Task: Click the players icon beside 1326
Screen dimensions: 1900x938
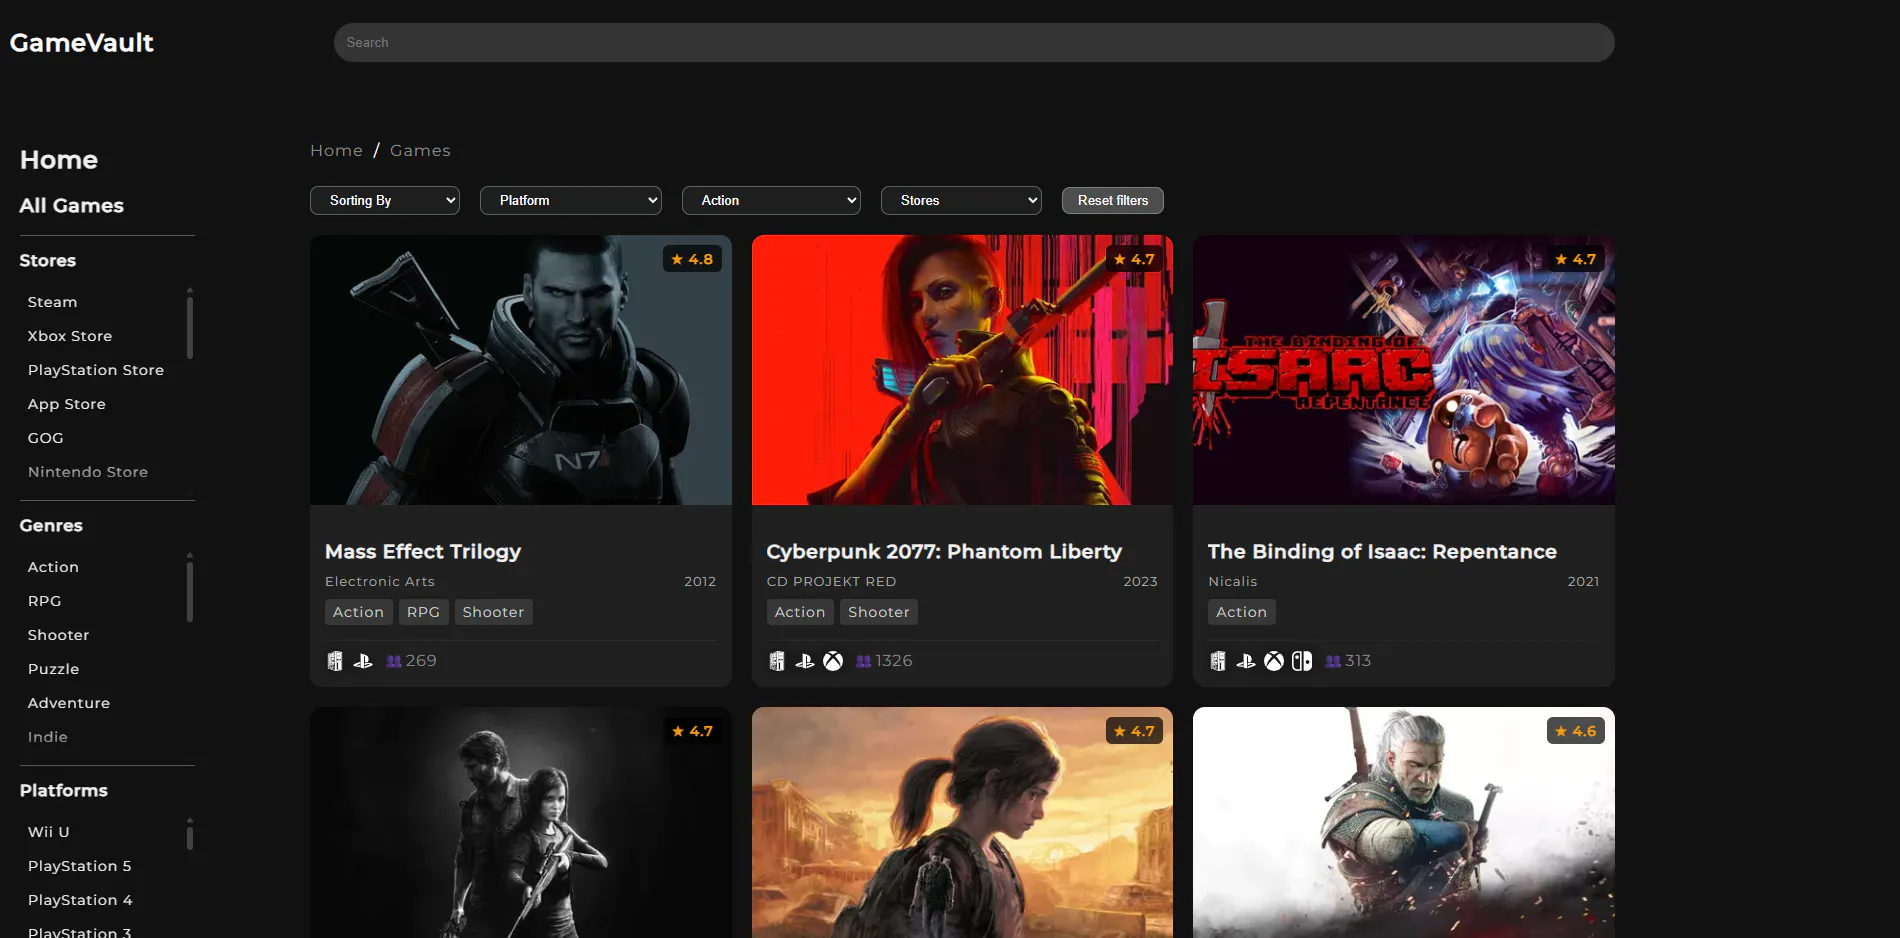Action: [864, 661]
